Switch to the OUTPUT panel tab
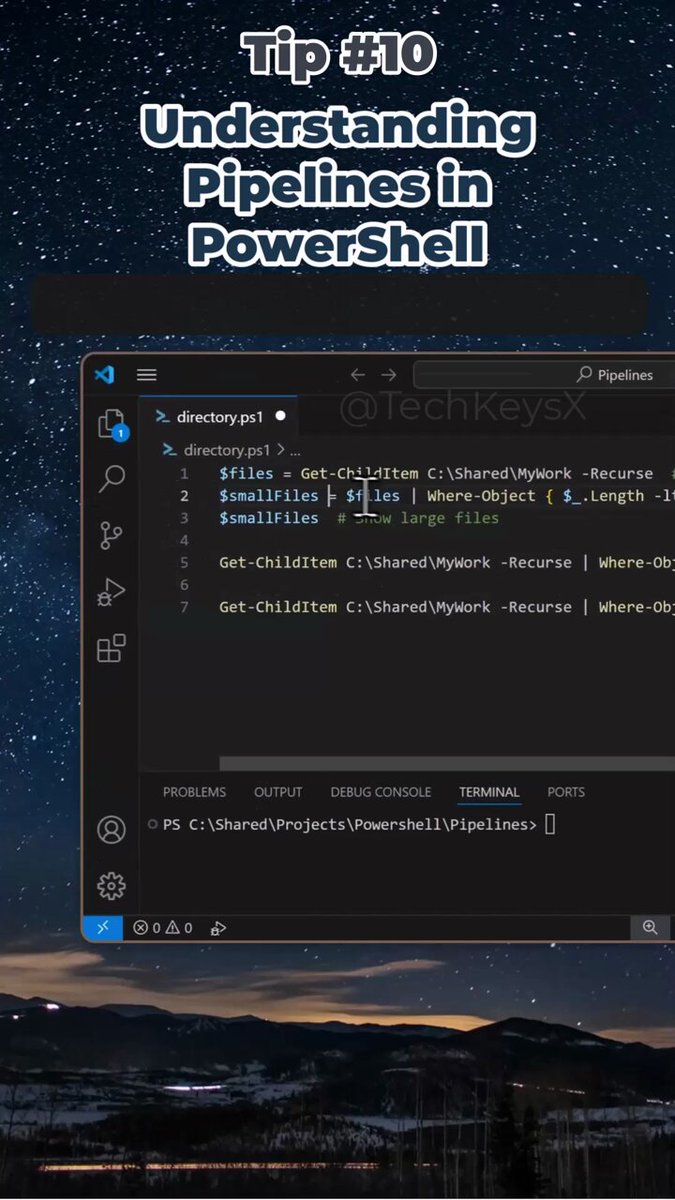 [278, 792]
